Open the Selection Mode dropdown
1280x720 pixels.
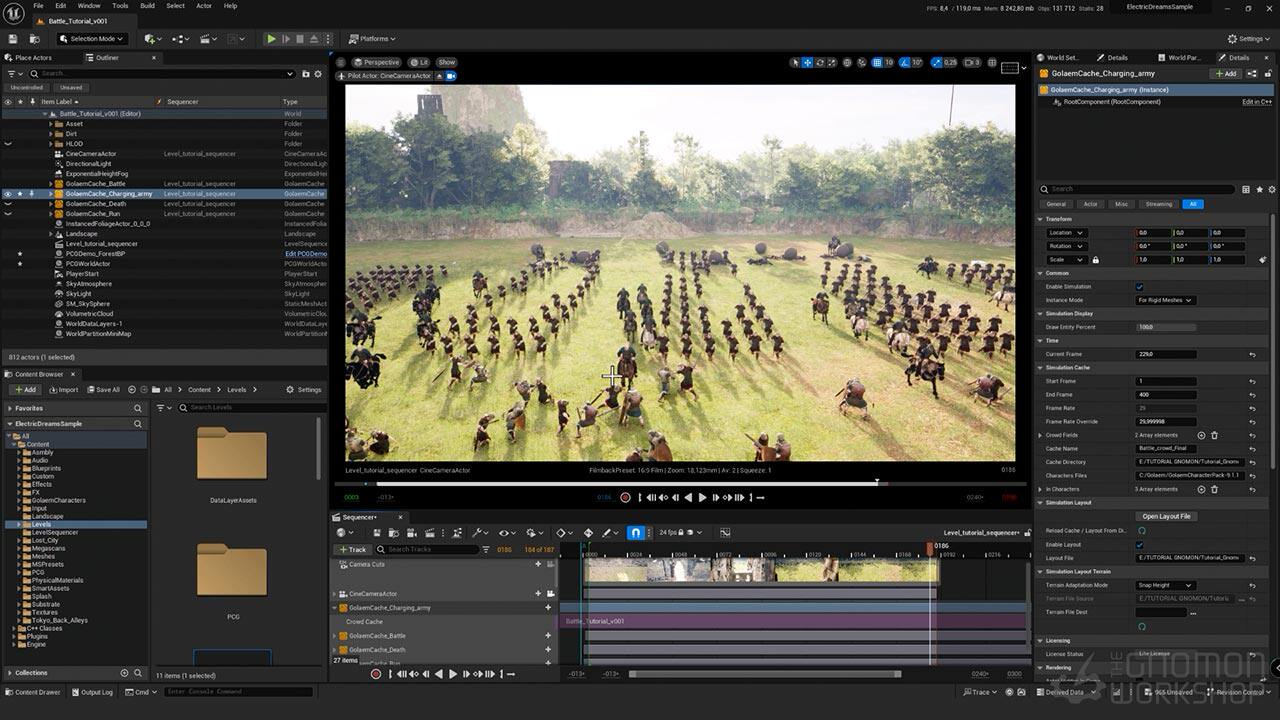coord(91,39)
